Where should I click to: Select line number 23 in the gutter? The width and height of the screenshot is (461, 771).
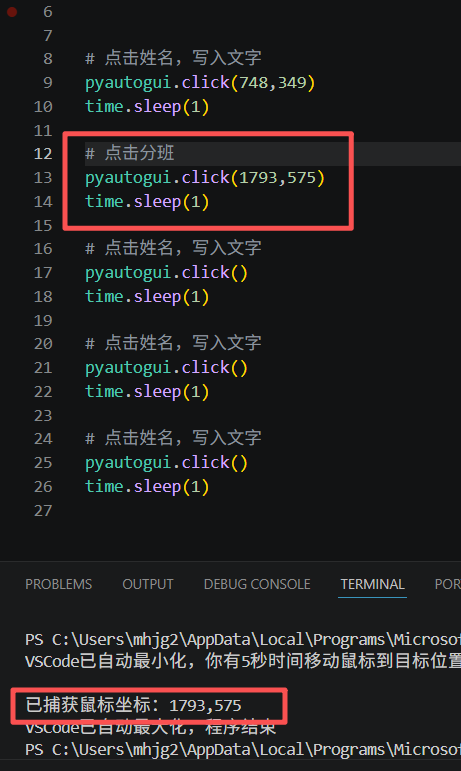(x=43, y=416)
